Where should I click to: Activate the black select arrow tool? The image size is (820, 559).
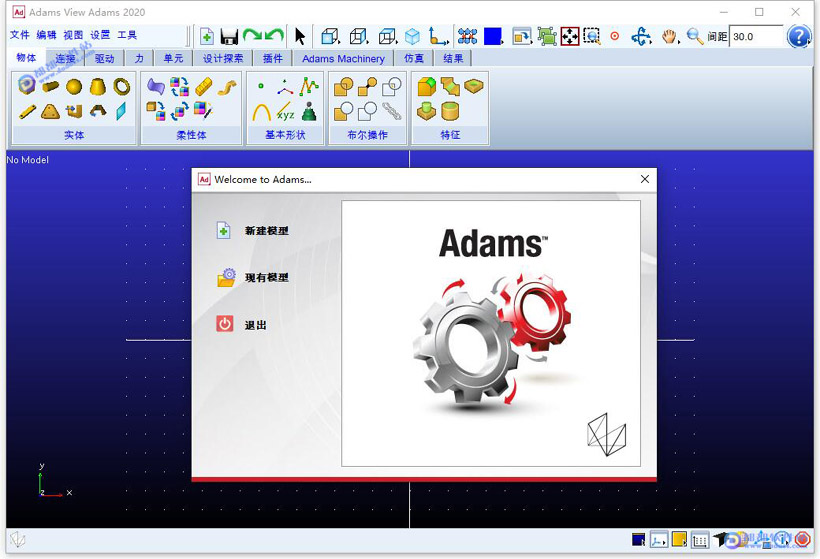(300, 36)
